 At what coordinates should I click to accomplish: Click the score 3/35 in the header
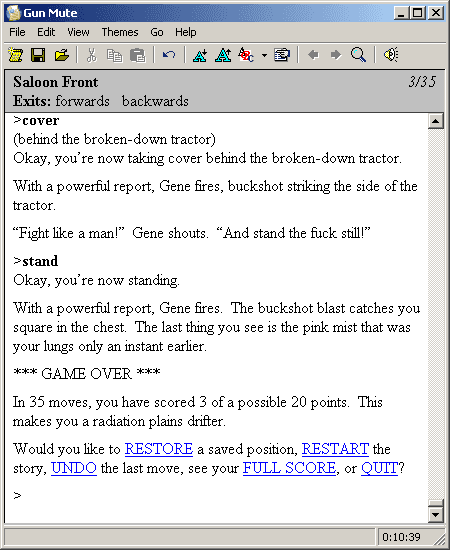tap(422, 82)
